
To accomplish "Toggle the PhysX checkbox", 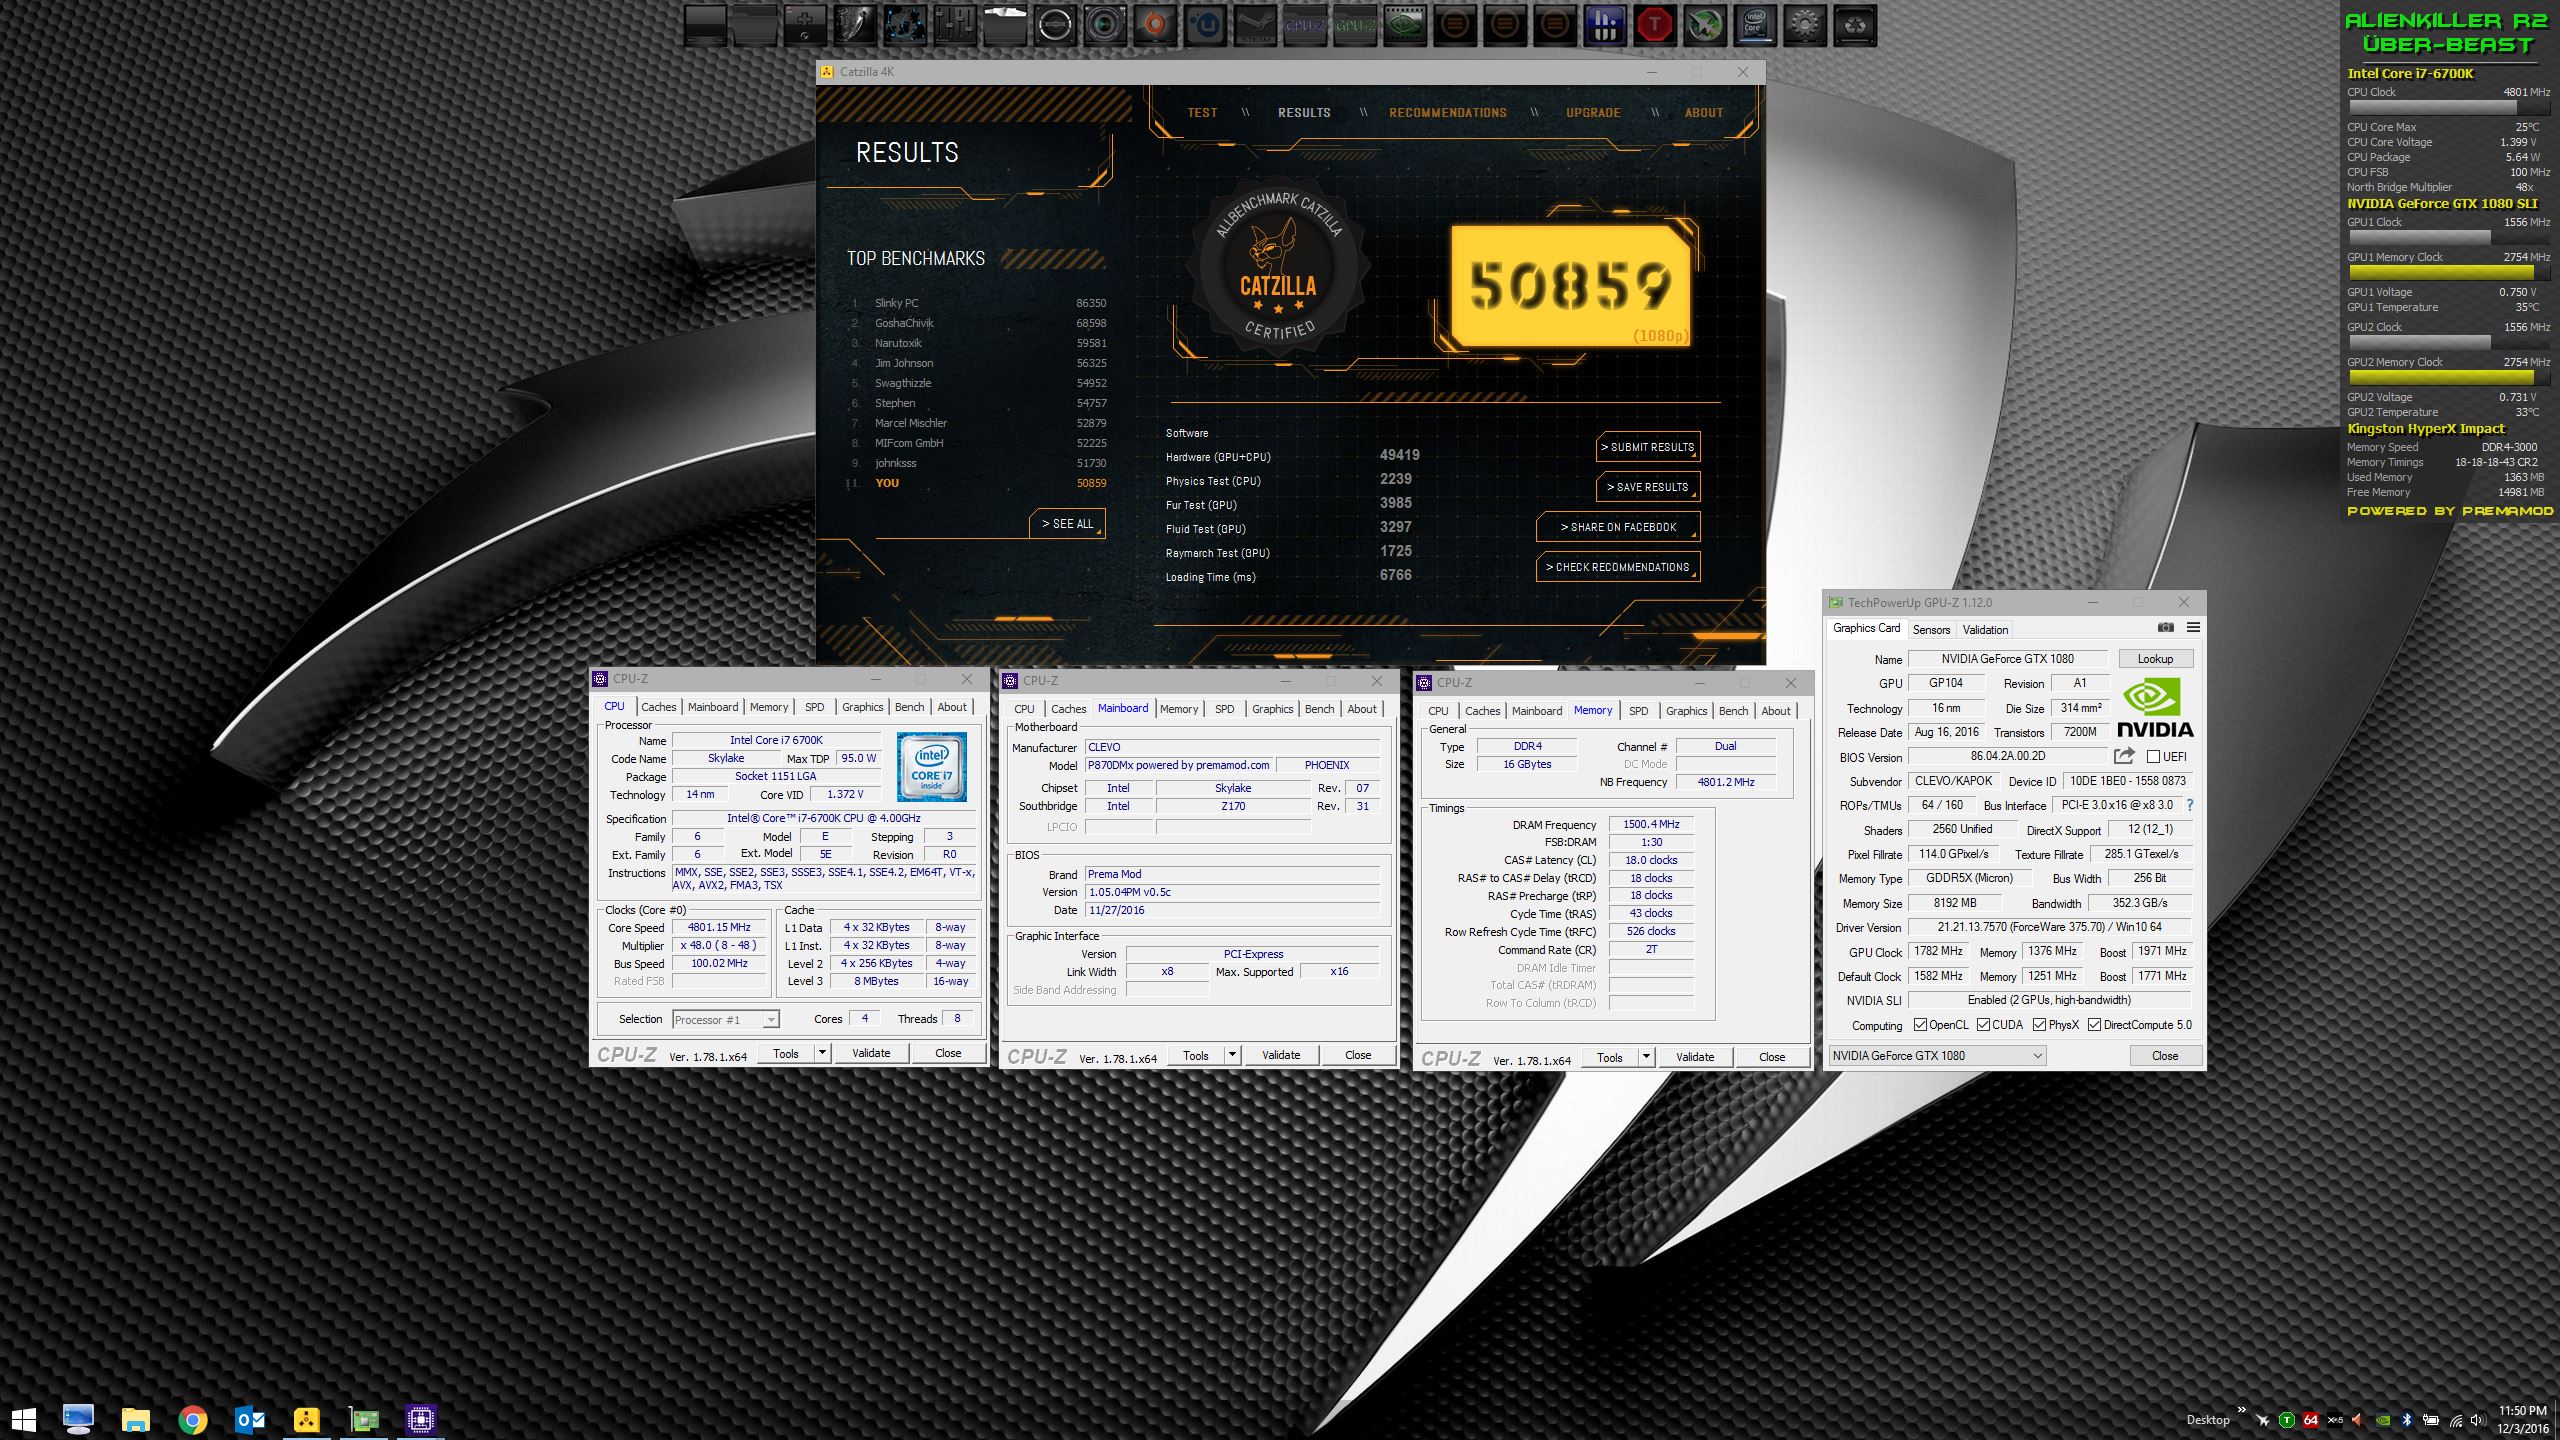I will coord(2039,1025).
